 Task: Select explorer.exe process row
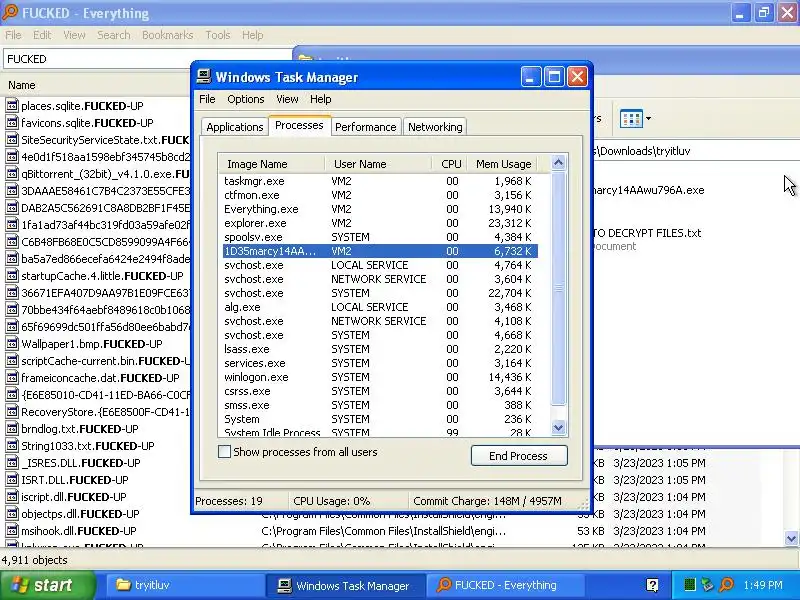pyautogui.click(x=380, y=223)
